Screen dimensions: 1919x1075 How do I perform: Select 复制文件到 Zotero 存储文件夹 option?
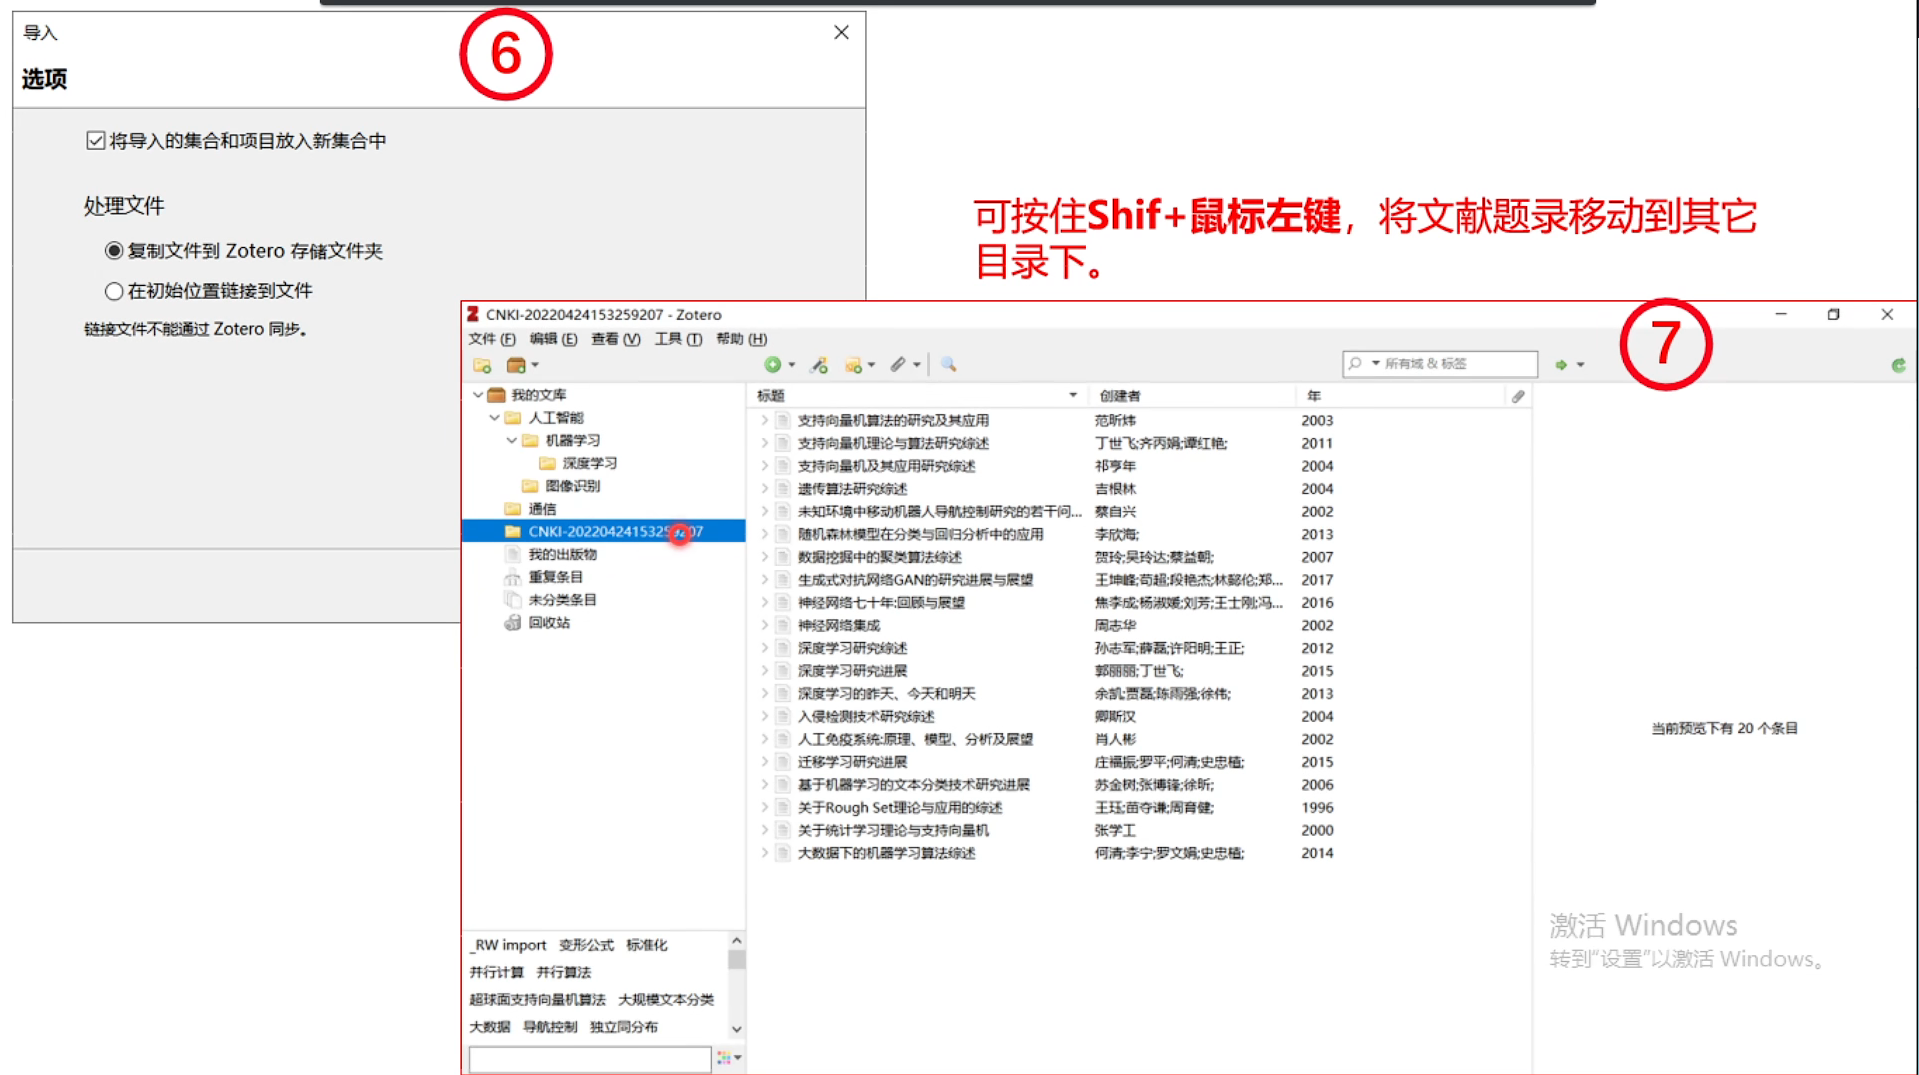(x=115, y=250)
